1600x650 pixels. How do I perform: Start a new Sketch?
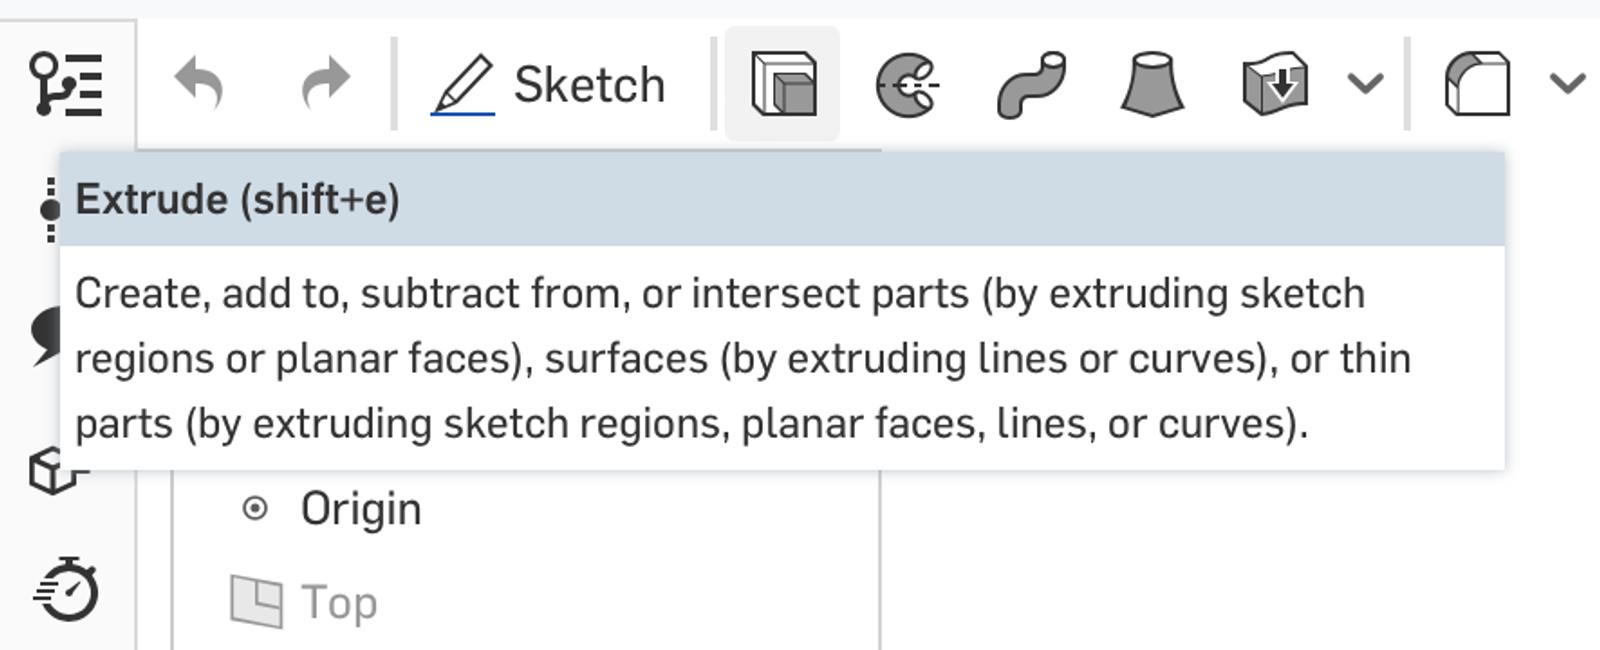(549, 84)
